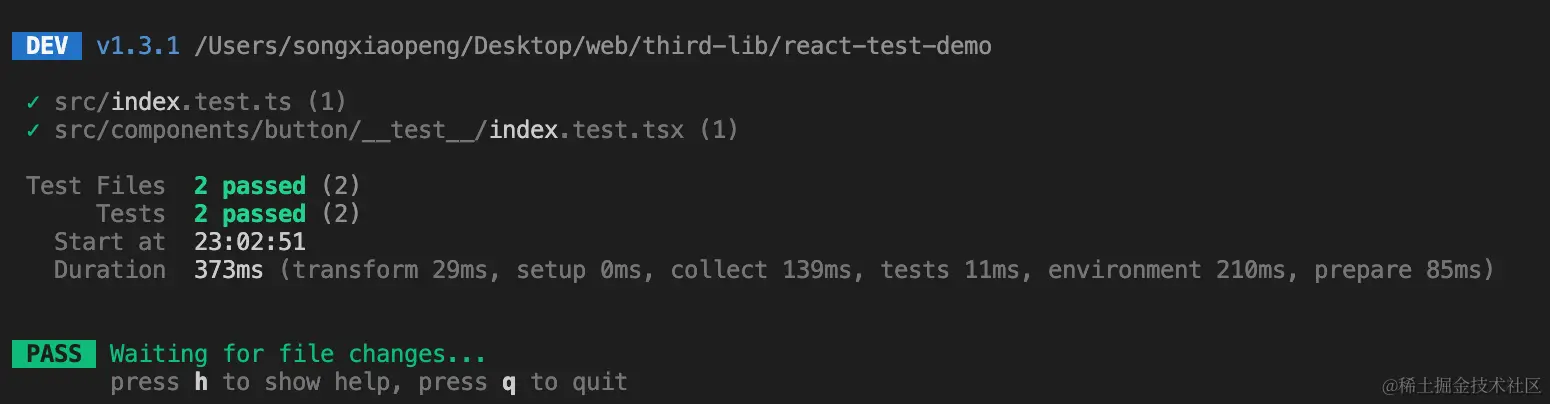Select the v1.3.1 version text

[138, 46]
